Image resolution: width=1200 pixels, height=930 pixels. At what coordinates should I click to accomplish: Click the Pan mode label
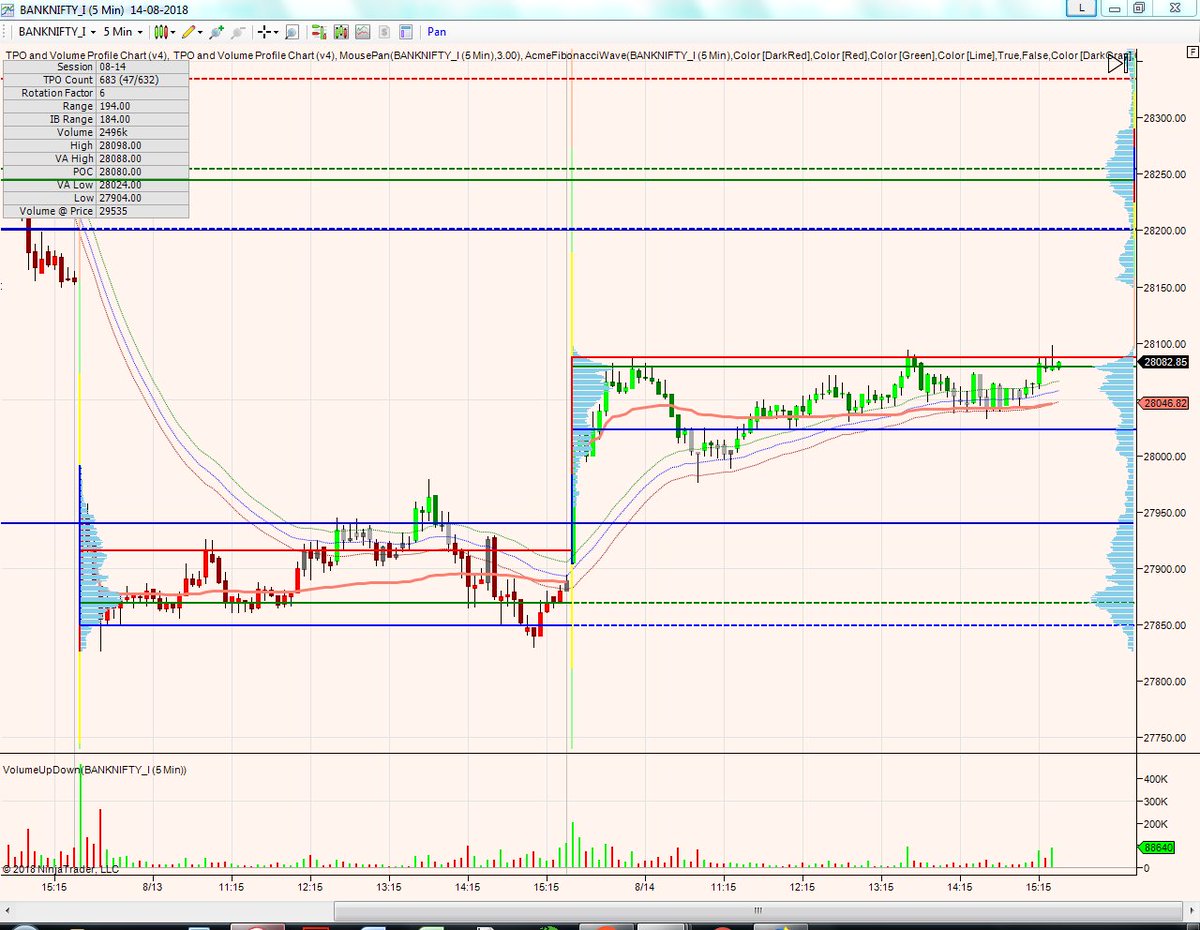point(437,32)
